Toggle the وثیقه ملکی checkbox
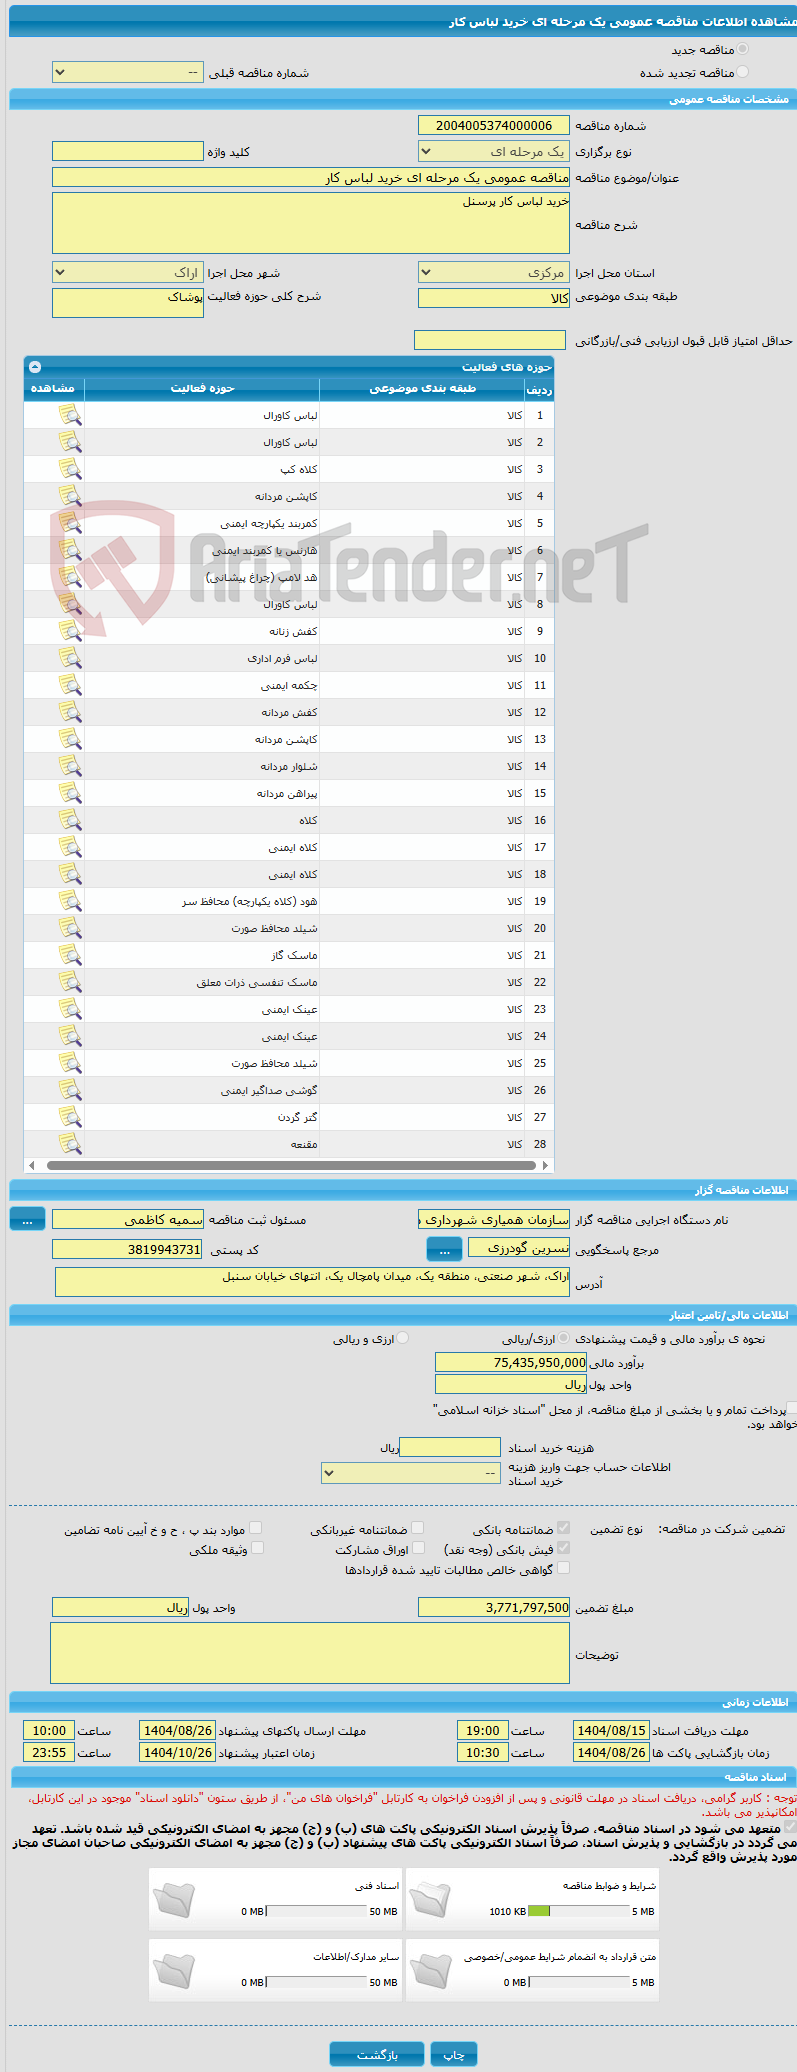797x2072 pixels. click(x=257, y=1548)
